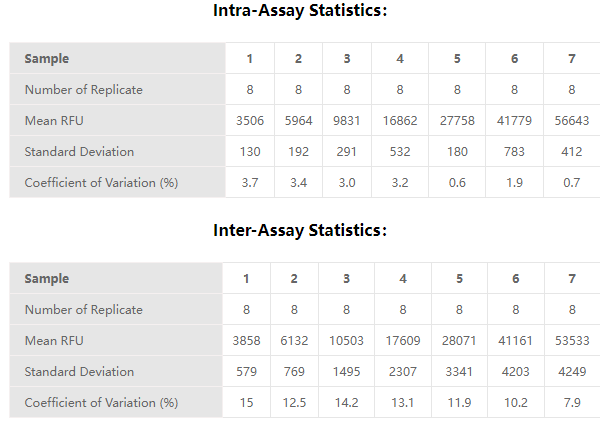Viewport: 600px width, 422px height.
Task: Click the Inter-Assay Statistics heading
Action: click(300, 231)
